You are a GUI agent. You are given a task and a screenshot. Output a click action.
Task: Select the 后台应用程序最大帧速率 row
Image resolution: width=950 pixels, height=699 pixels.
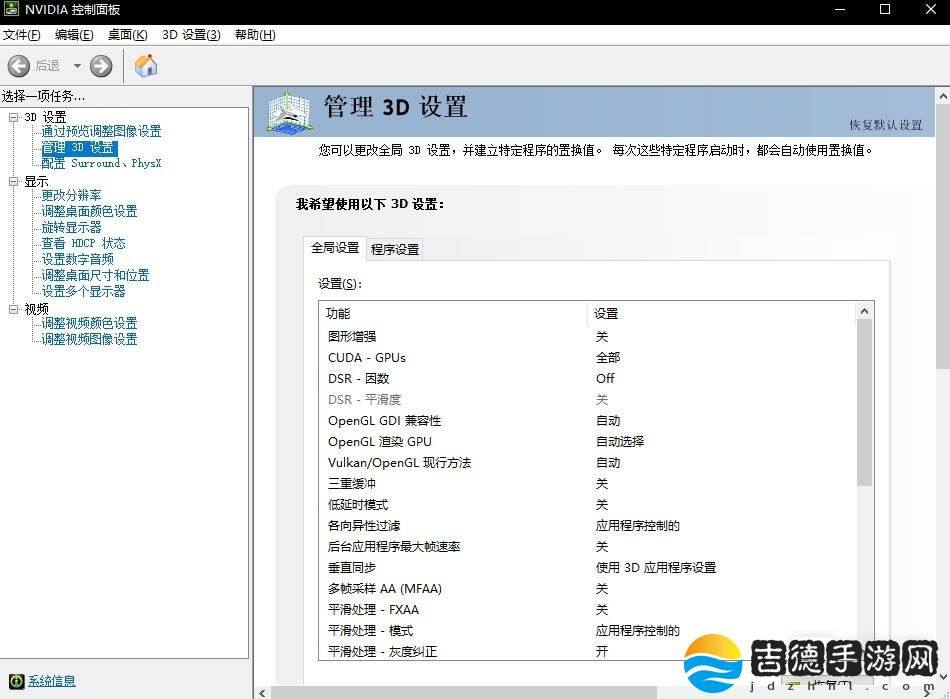[588, 546]
